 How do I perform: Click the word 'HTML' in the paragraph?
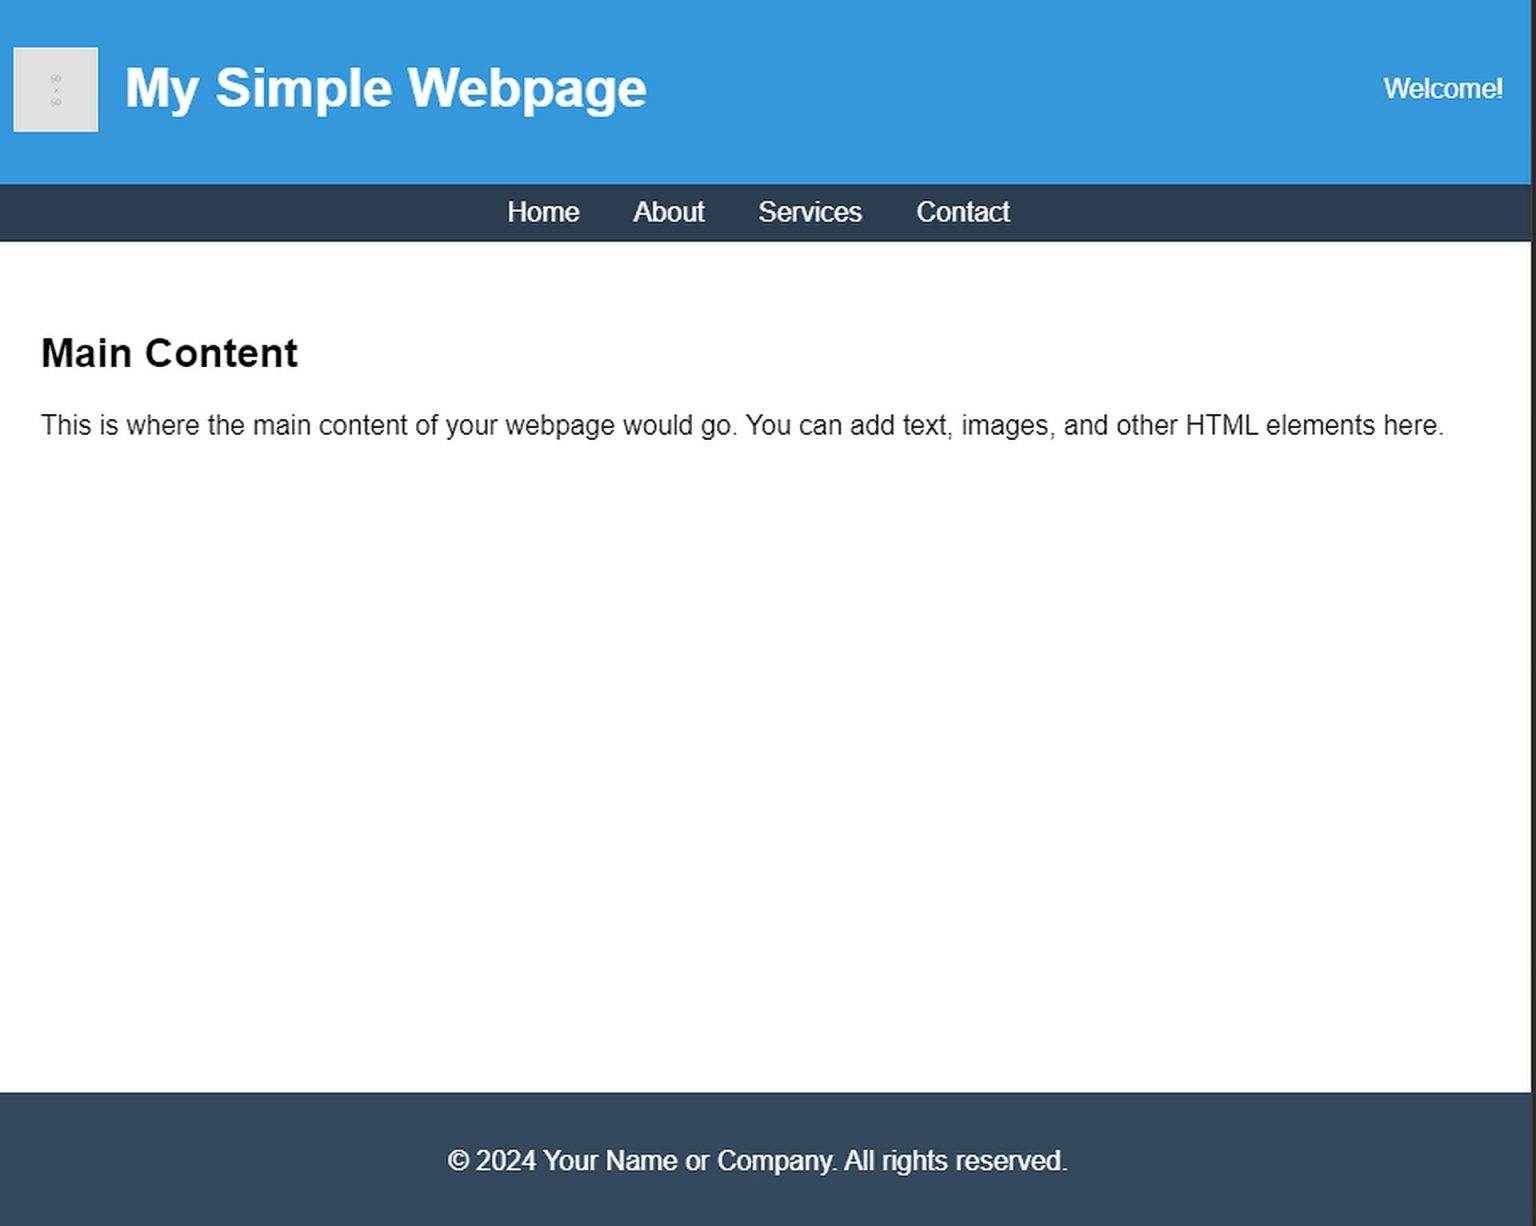pyautogui.click(x=1221, y=426)
